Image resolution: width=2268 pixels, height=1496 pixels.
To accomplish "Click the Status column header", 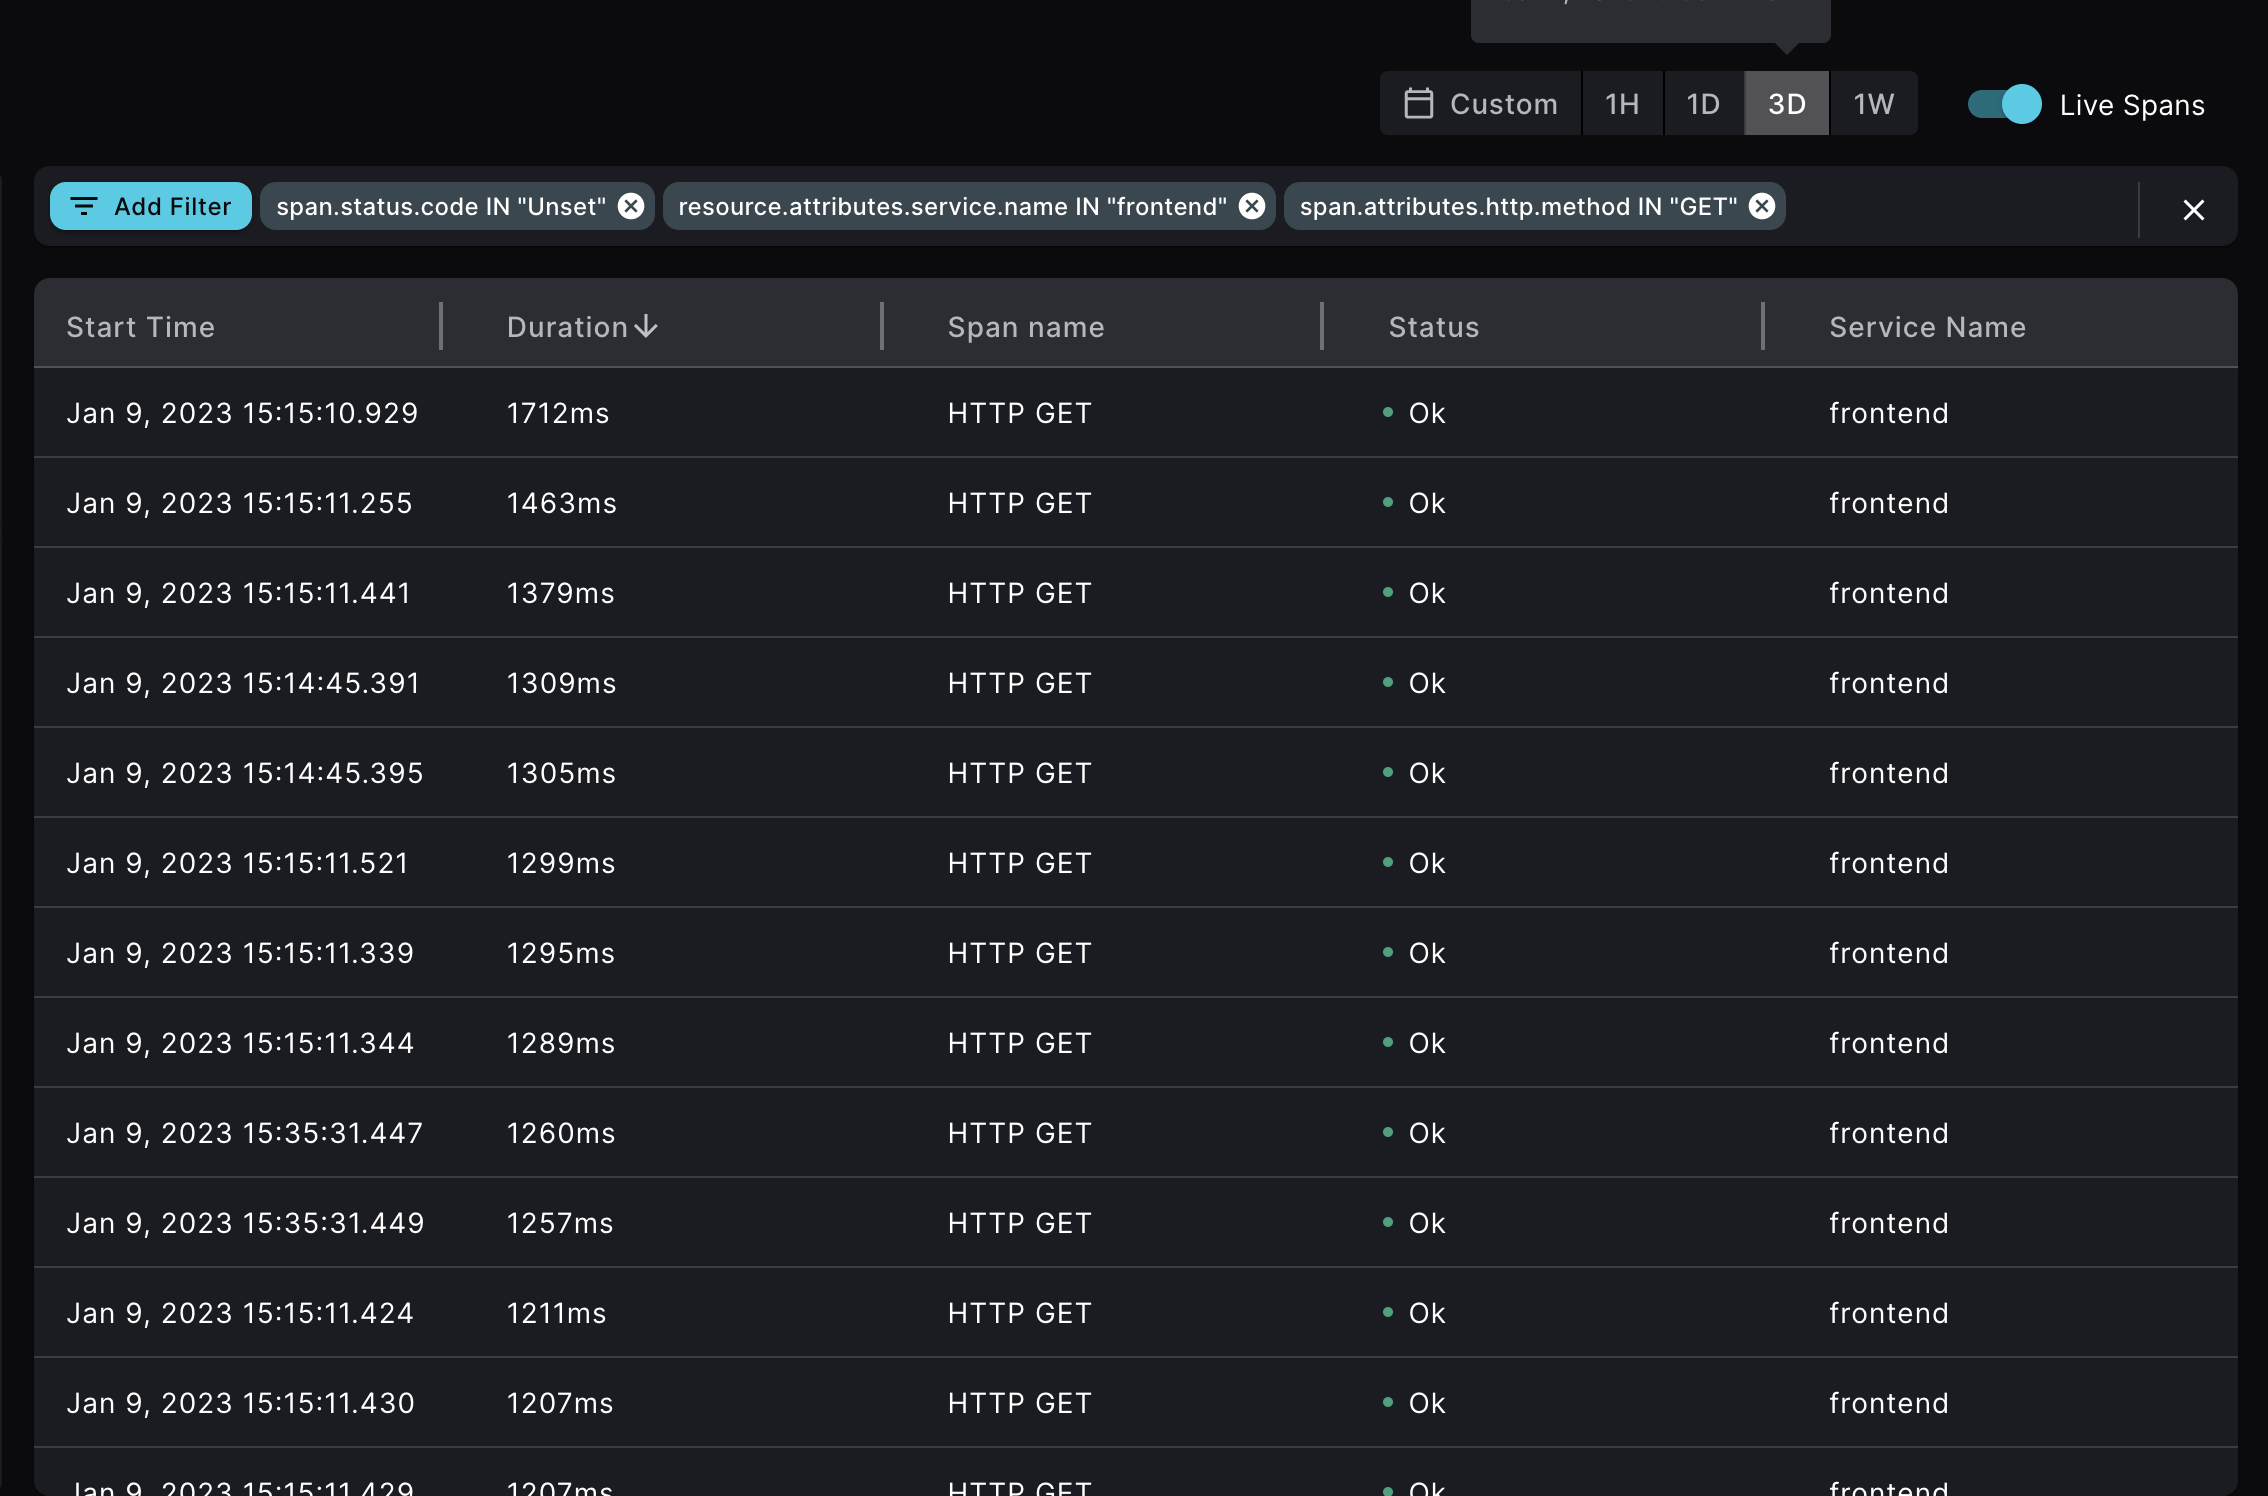I will point(1433,326).
